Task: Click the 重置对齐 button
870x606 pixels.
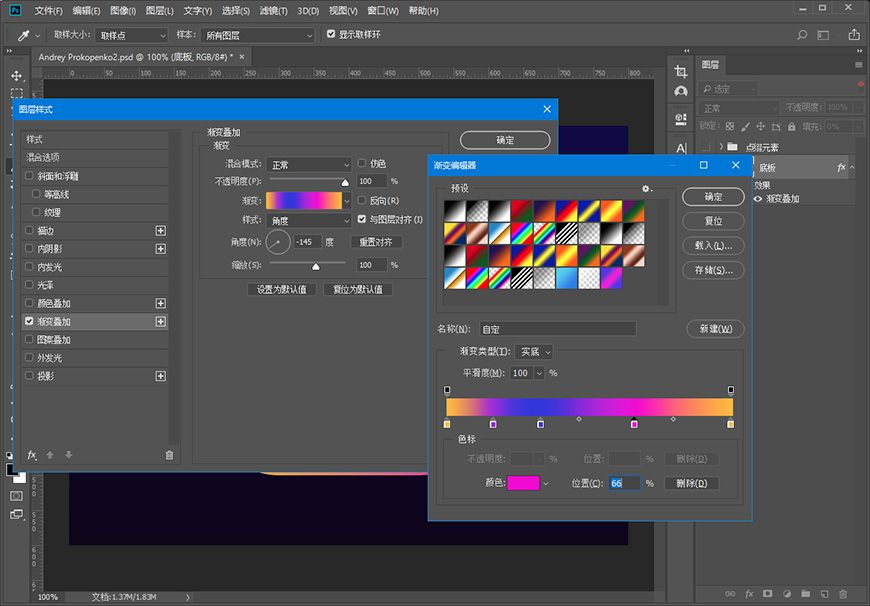Action: (376, 243)
